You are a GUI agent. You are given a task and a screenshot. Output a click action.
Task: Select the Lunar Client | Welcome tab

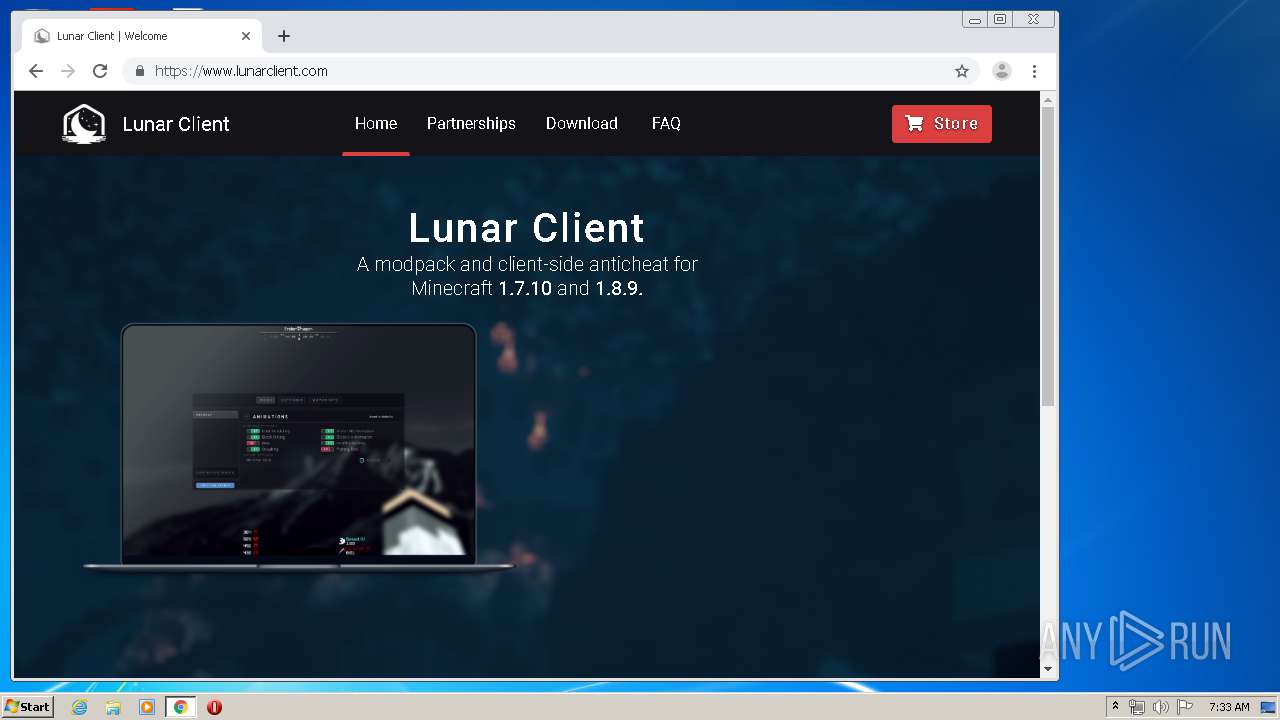141,36
